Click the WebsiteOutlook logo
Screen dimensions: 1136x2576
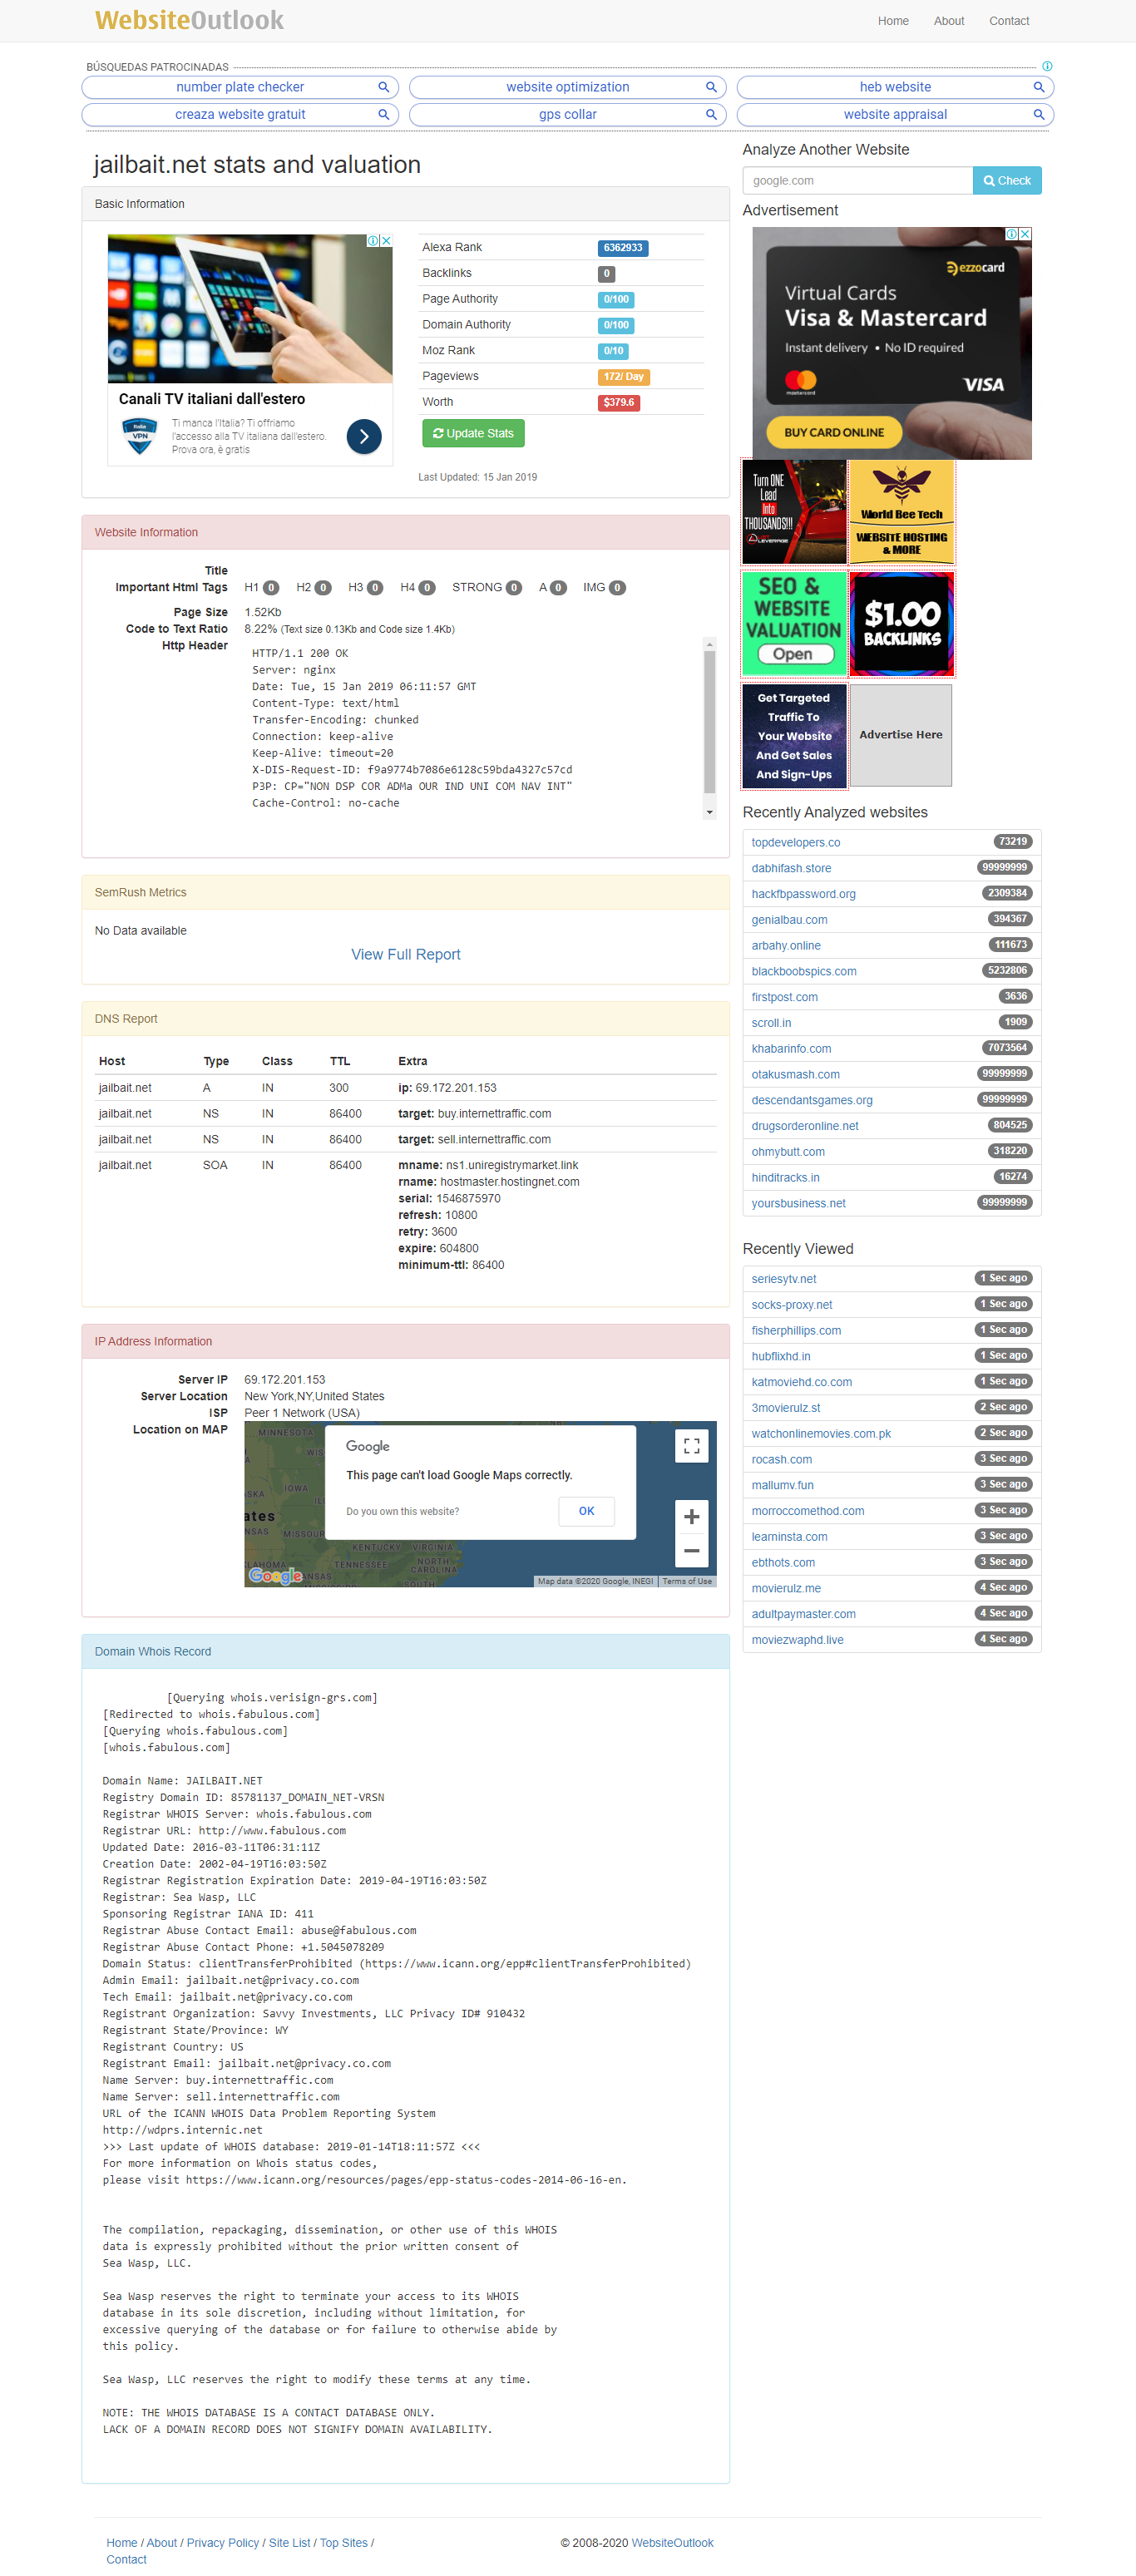[189, 20]
